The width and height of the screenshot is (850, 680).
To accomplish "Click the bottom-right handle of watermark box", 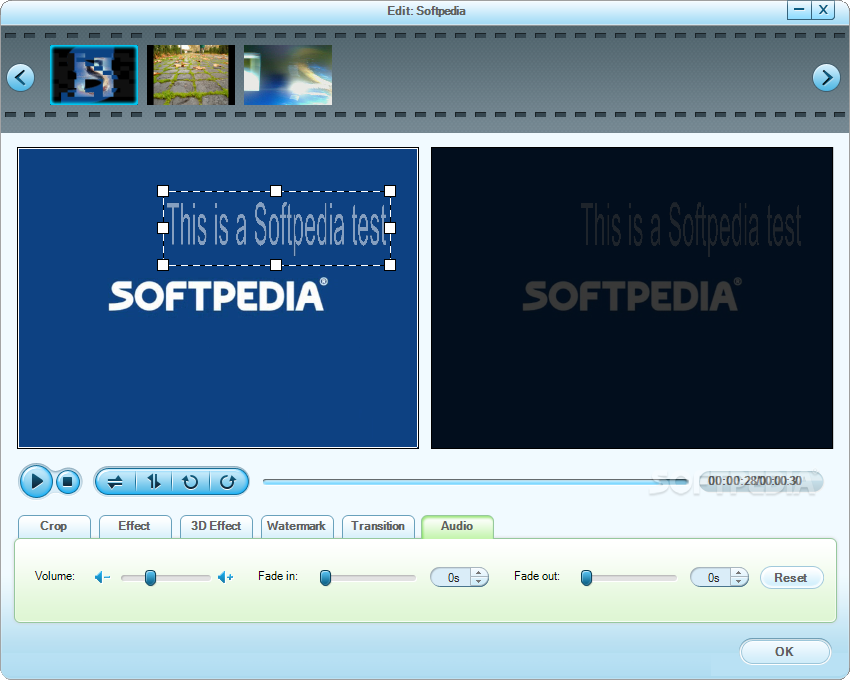I will click(x=390, y=265).
